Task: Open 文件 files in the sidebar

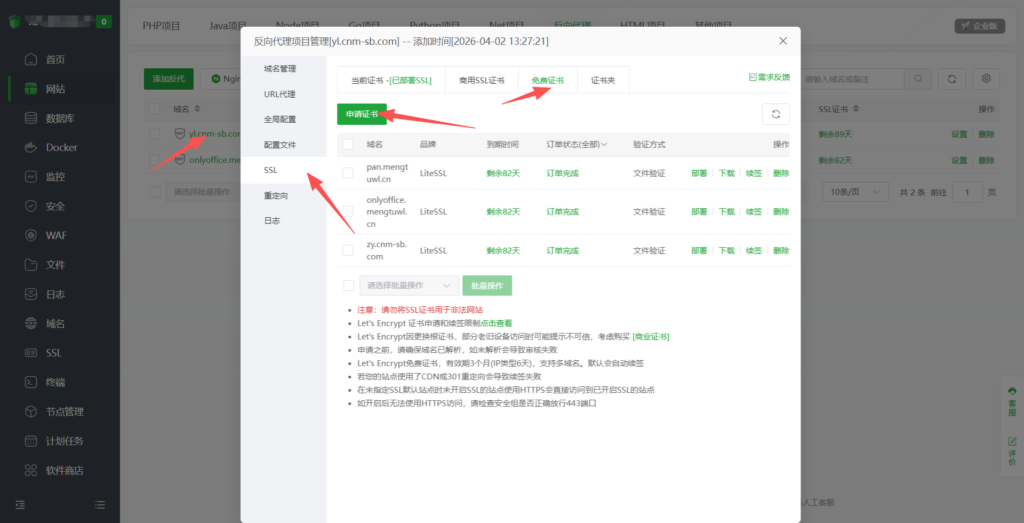Action: coord(55,265)
